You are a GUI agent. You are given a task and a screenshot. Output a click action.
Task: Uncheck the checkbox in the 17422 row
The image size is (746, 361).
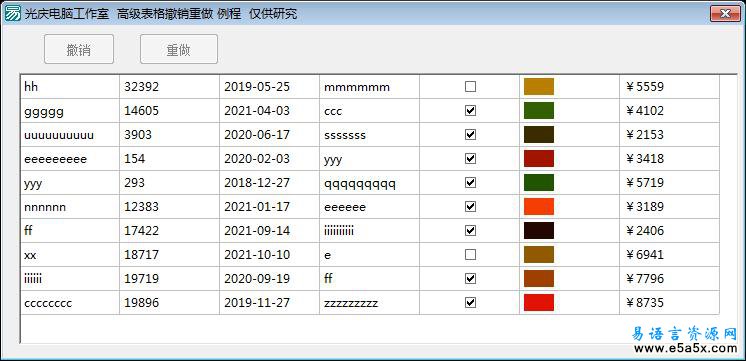[470, 231]
